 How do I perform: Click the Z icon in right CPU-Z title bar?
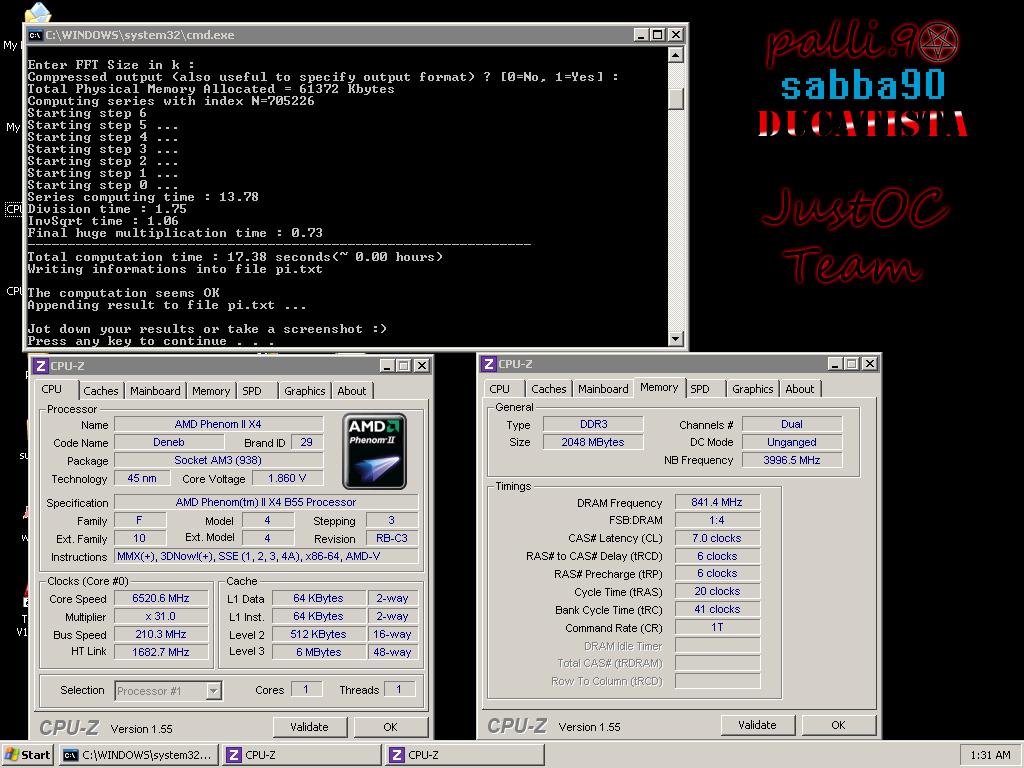(488, 364)
